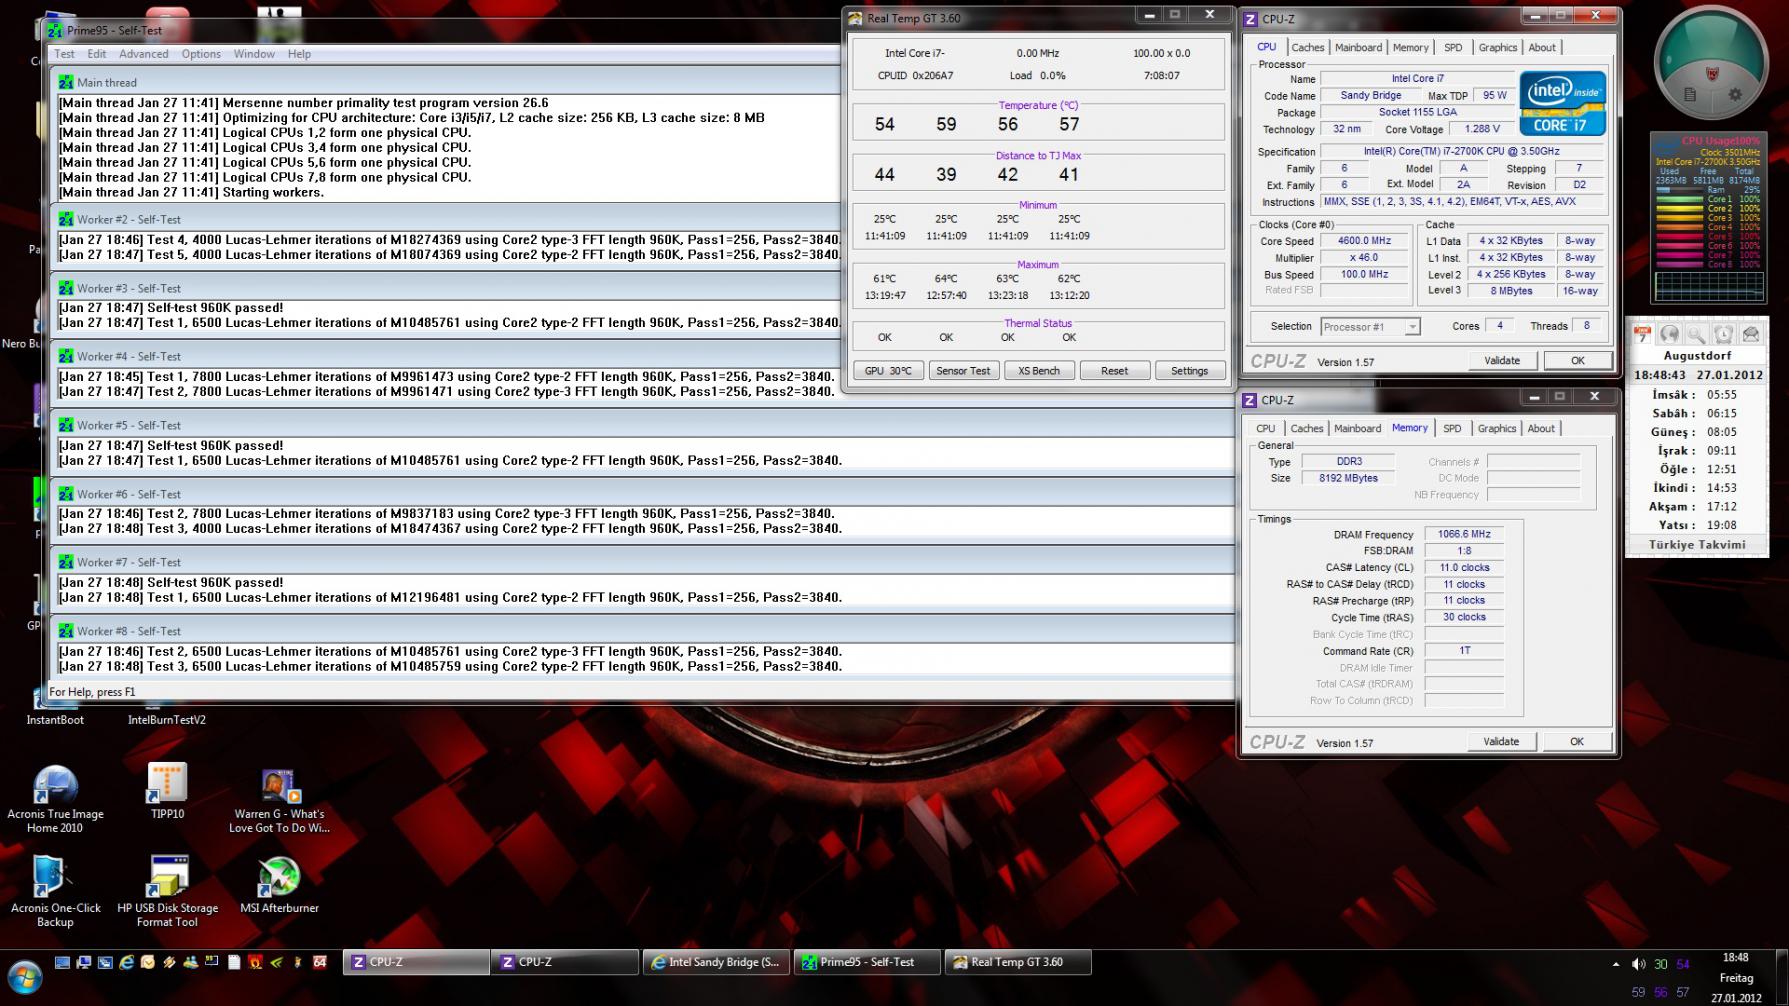Open the IntelBurnTestV2 desktop shortcut
The width and height of the screenshot is (1789, 1006).
click(167, 719)
